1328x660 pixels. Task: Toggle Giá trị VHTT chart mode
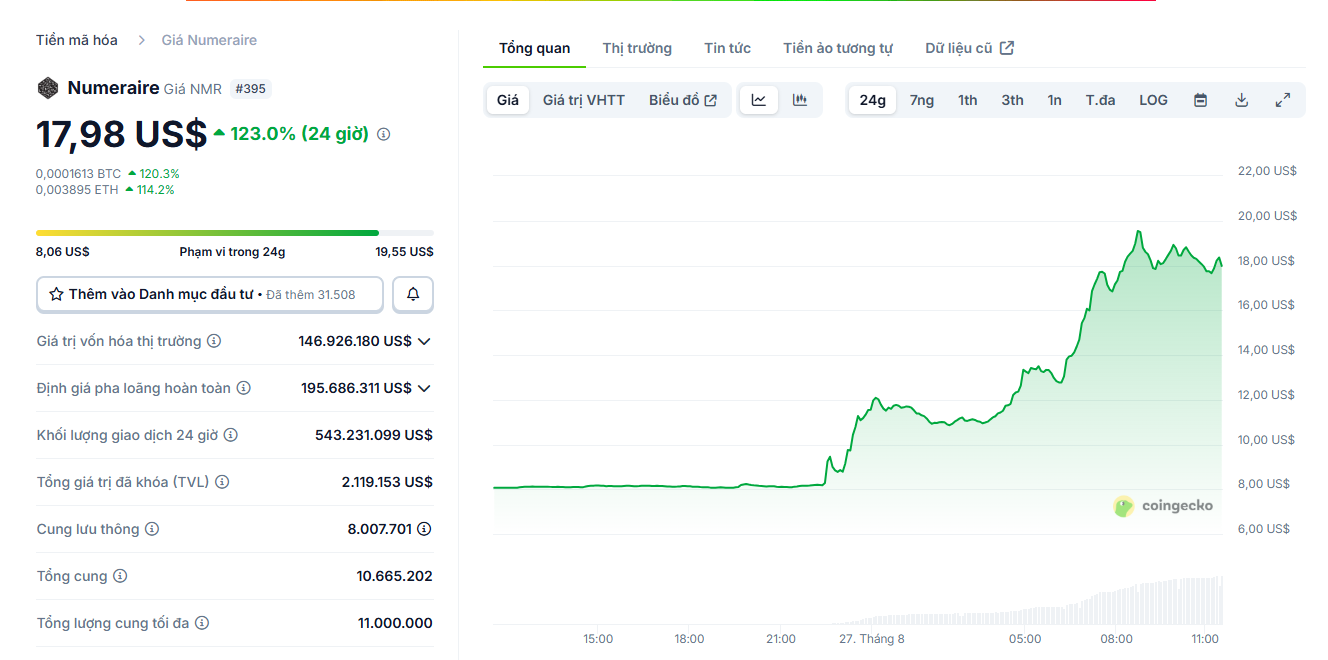pos(583,100)
